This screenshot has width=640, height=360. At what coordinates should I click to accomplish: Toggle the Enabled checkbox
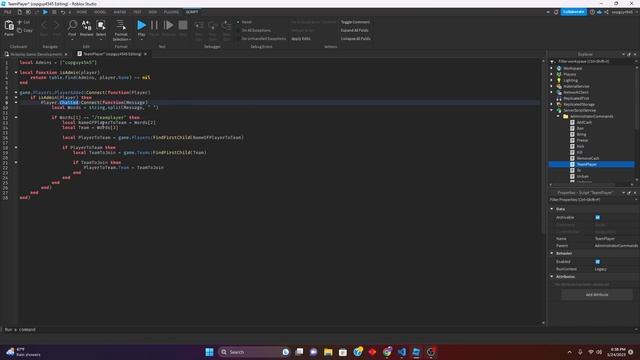tap(598, 262)
